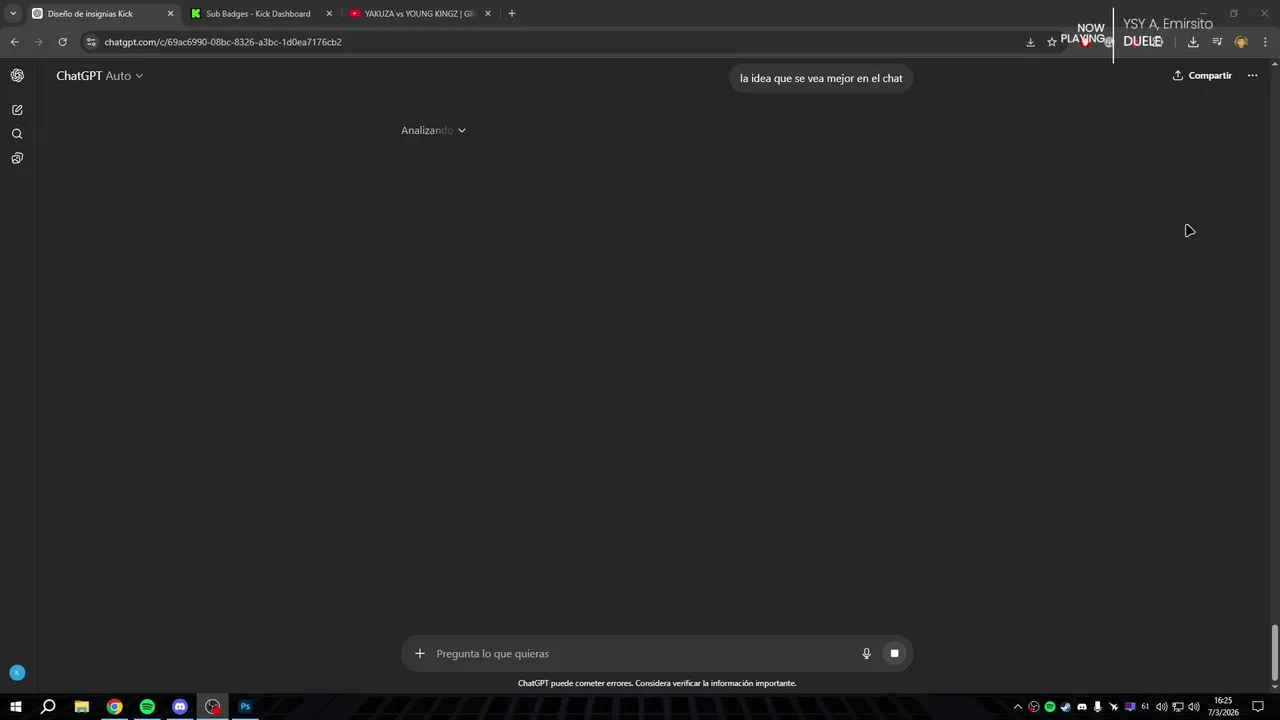Open the user profile avatar in sidebar
Viewport: 1280px width, 720px height.
[x=17, y=673]
